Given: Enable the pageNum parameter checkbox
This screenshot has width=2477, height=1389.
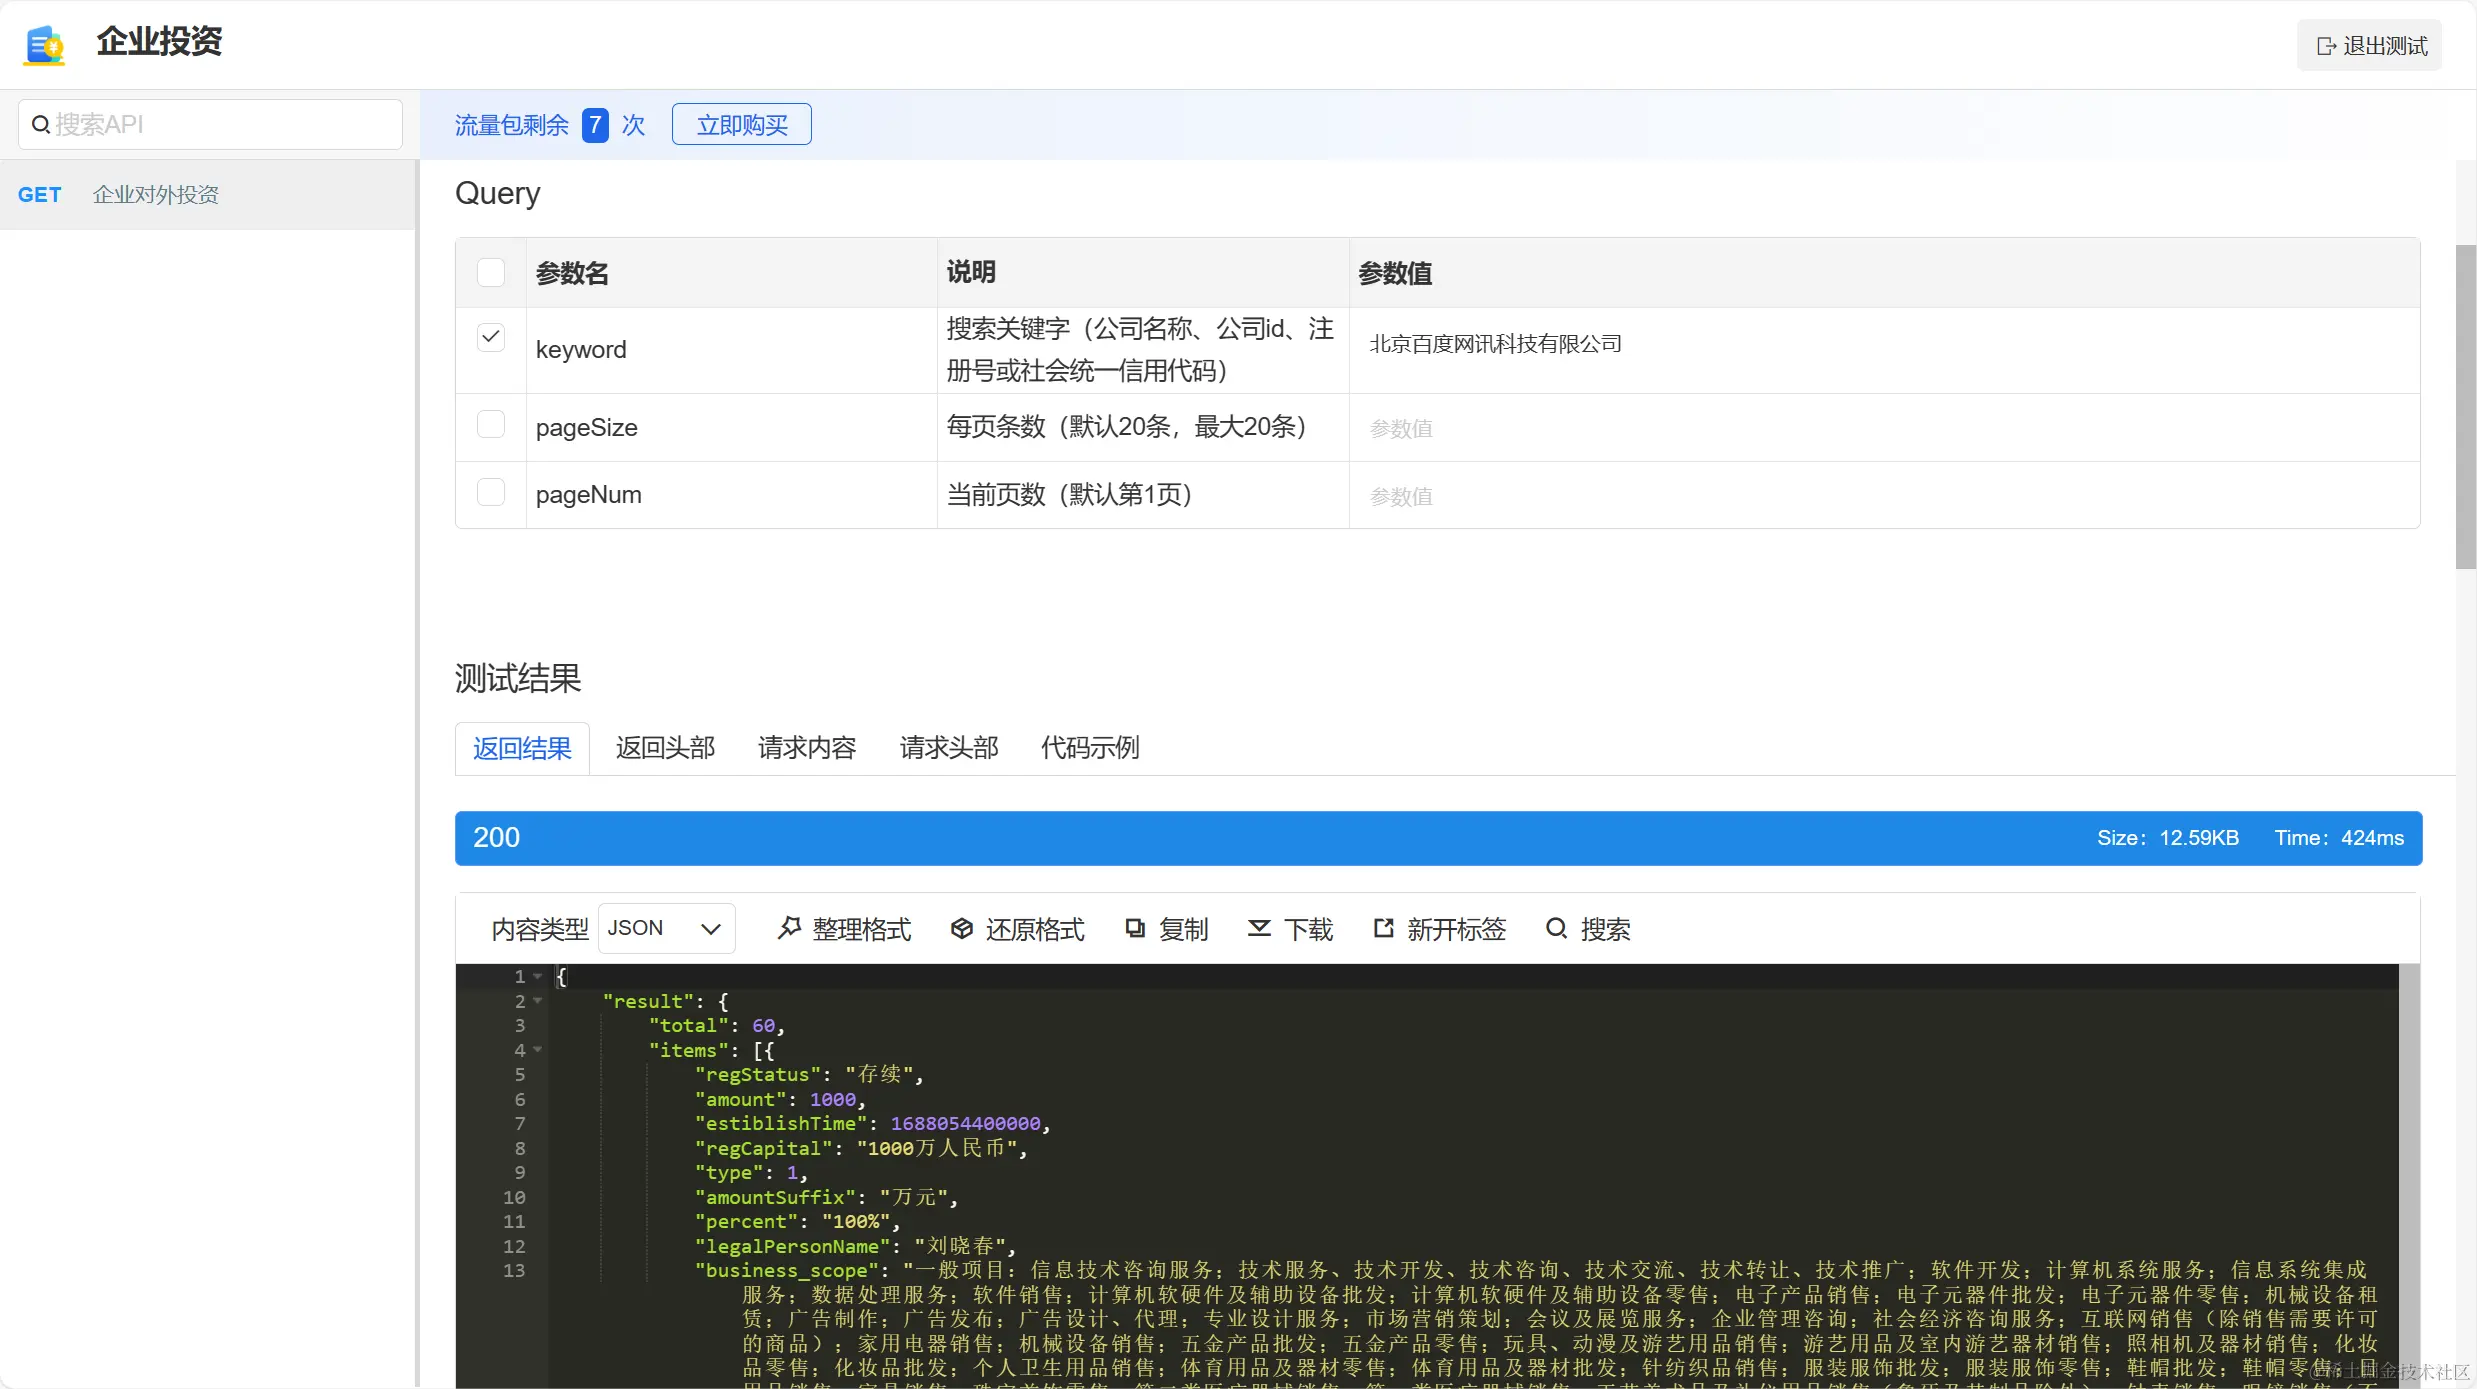Looking at the screenshot, I should coord(491,493).
